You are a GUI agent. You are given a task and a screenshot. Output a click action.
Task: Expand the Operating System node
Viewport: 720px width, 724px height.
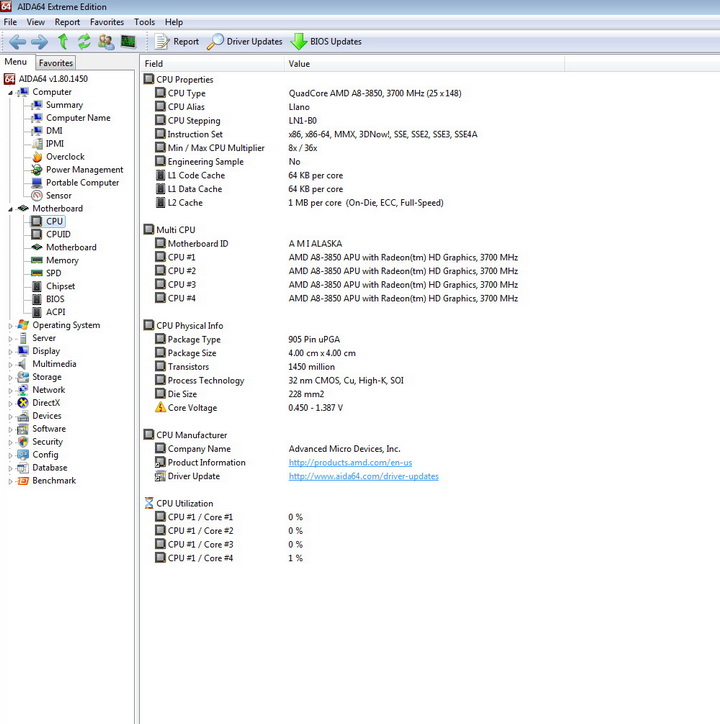pos(10,326)
